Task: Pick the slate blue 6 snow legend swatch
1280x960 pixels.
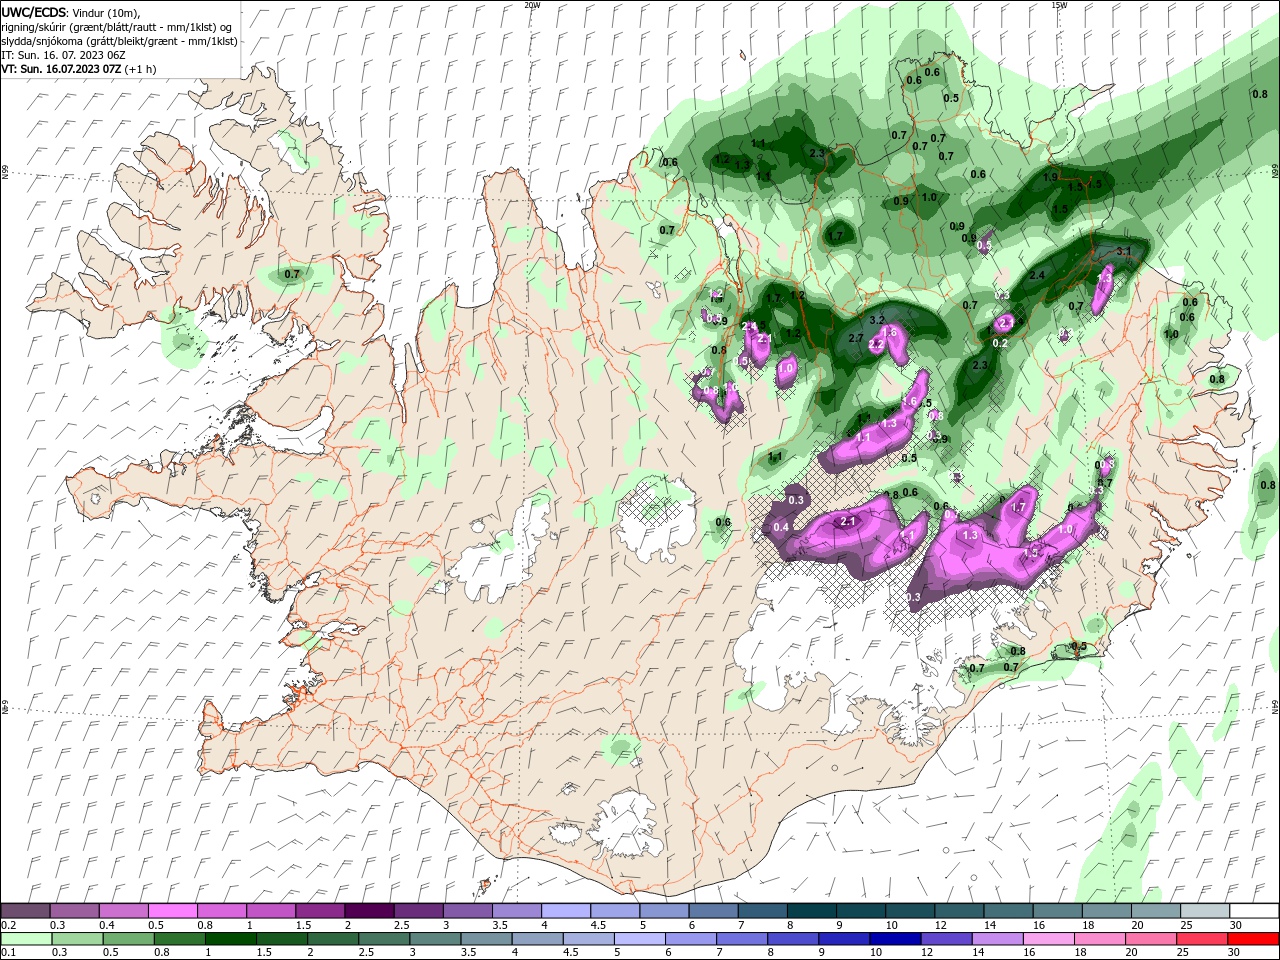Action: coord(713,911)
